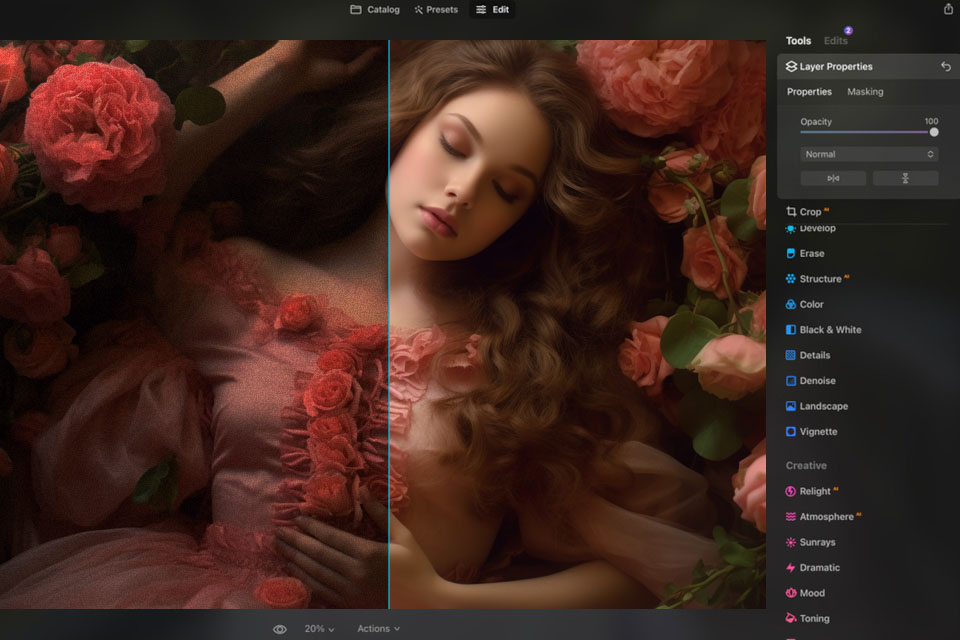Open the Normal blend mode dropdown
Screen dimensions: 960x640
point(869,154)
